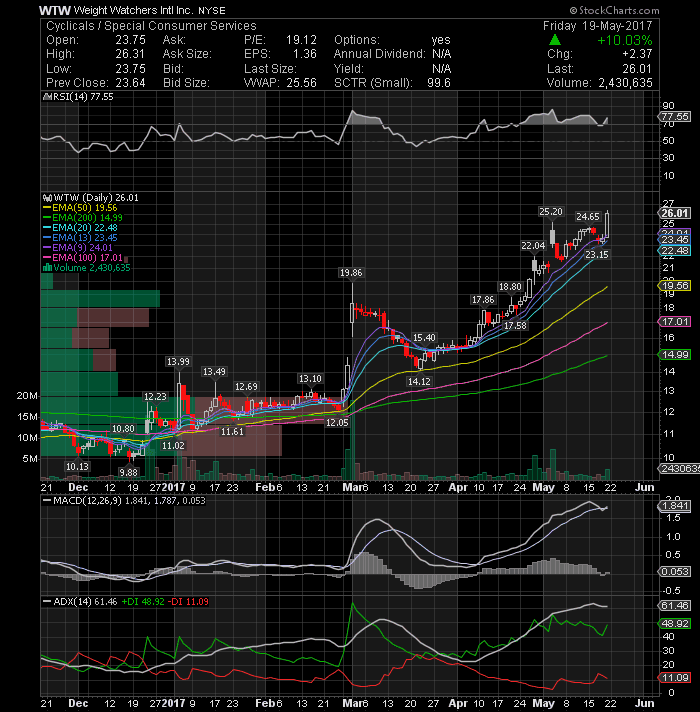This screenshot has height=712, width=700.
Task: Click the EMA(100) 17.01 legend entry
Action: point(83,257)
